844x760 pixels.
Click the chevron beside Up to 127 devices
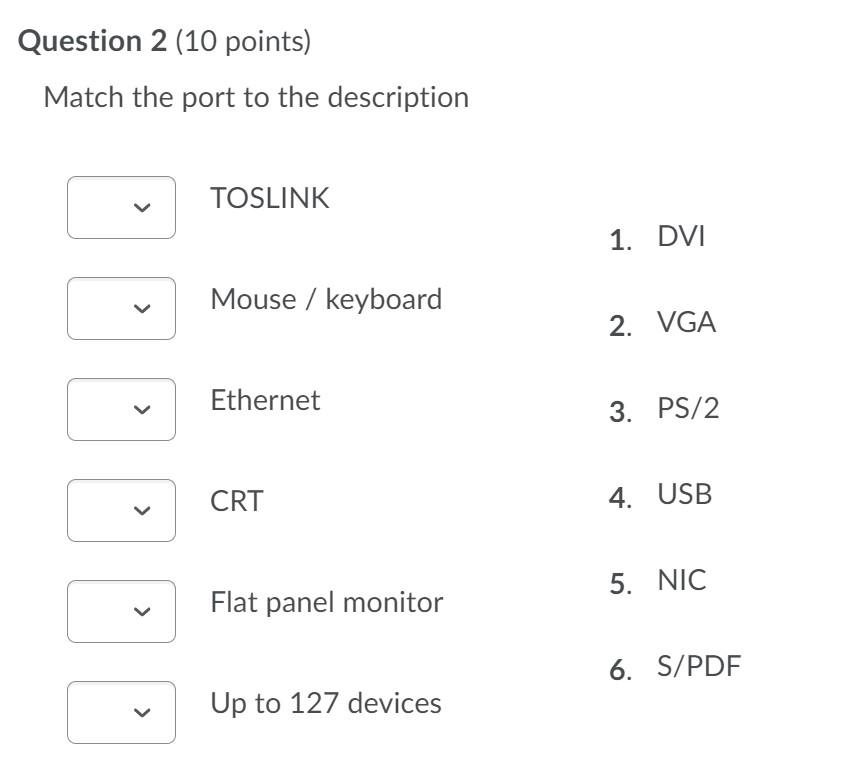[x=141, y=712]
